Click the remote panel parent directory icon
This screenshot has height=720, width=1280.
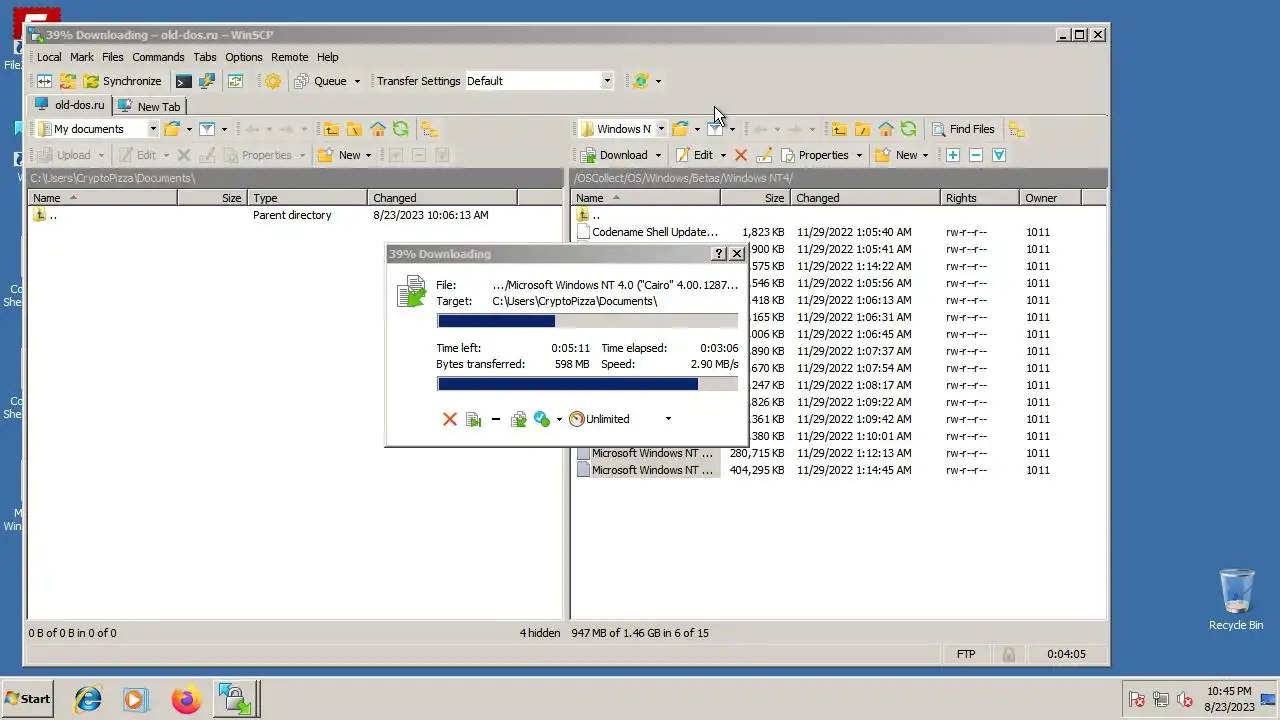click(838, 129)
